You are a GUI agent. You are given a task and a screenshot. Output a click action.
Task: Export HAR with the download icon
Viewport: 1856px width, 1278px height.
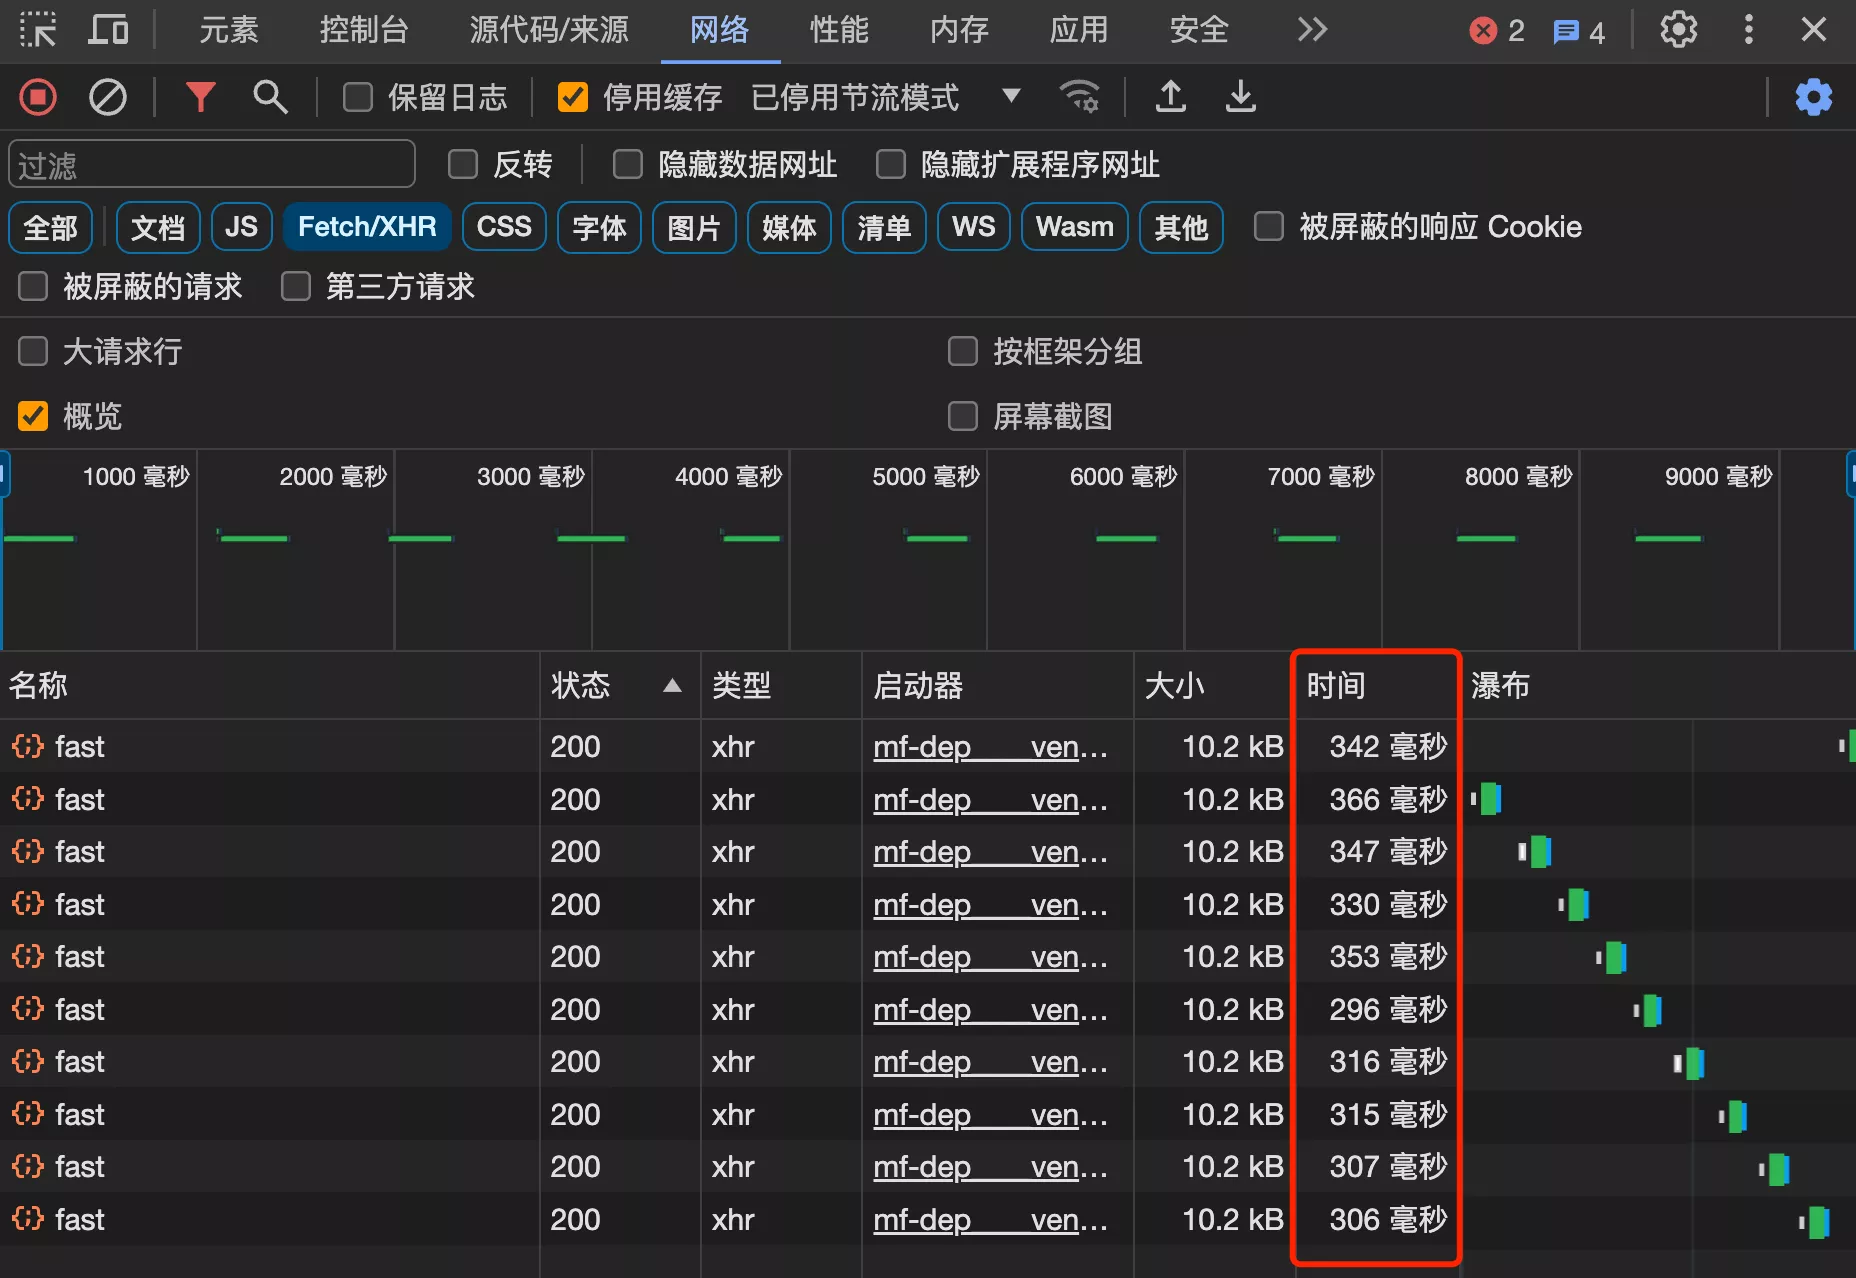point(1241,97)
